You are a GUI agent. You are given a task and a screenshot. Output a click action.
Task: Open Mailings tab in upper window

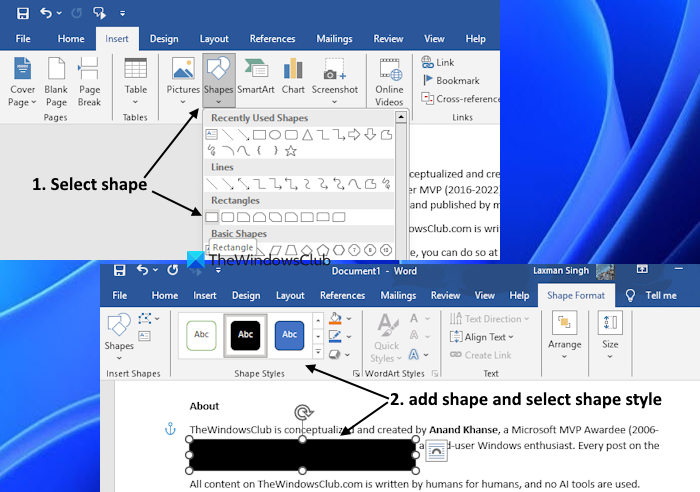pos(334,39)
